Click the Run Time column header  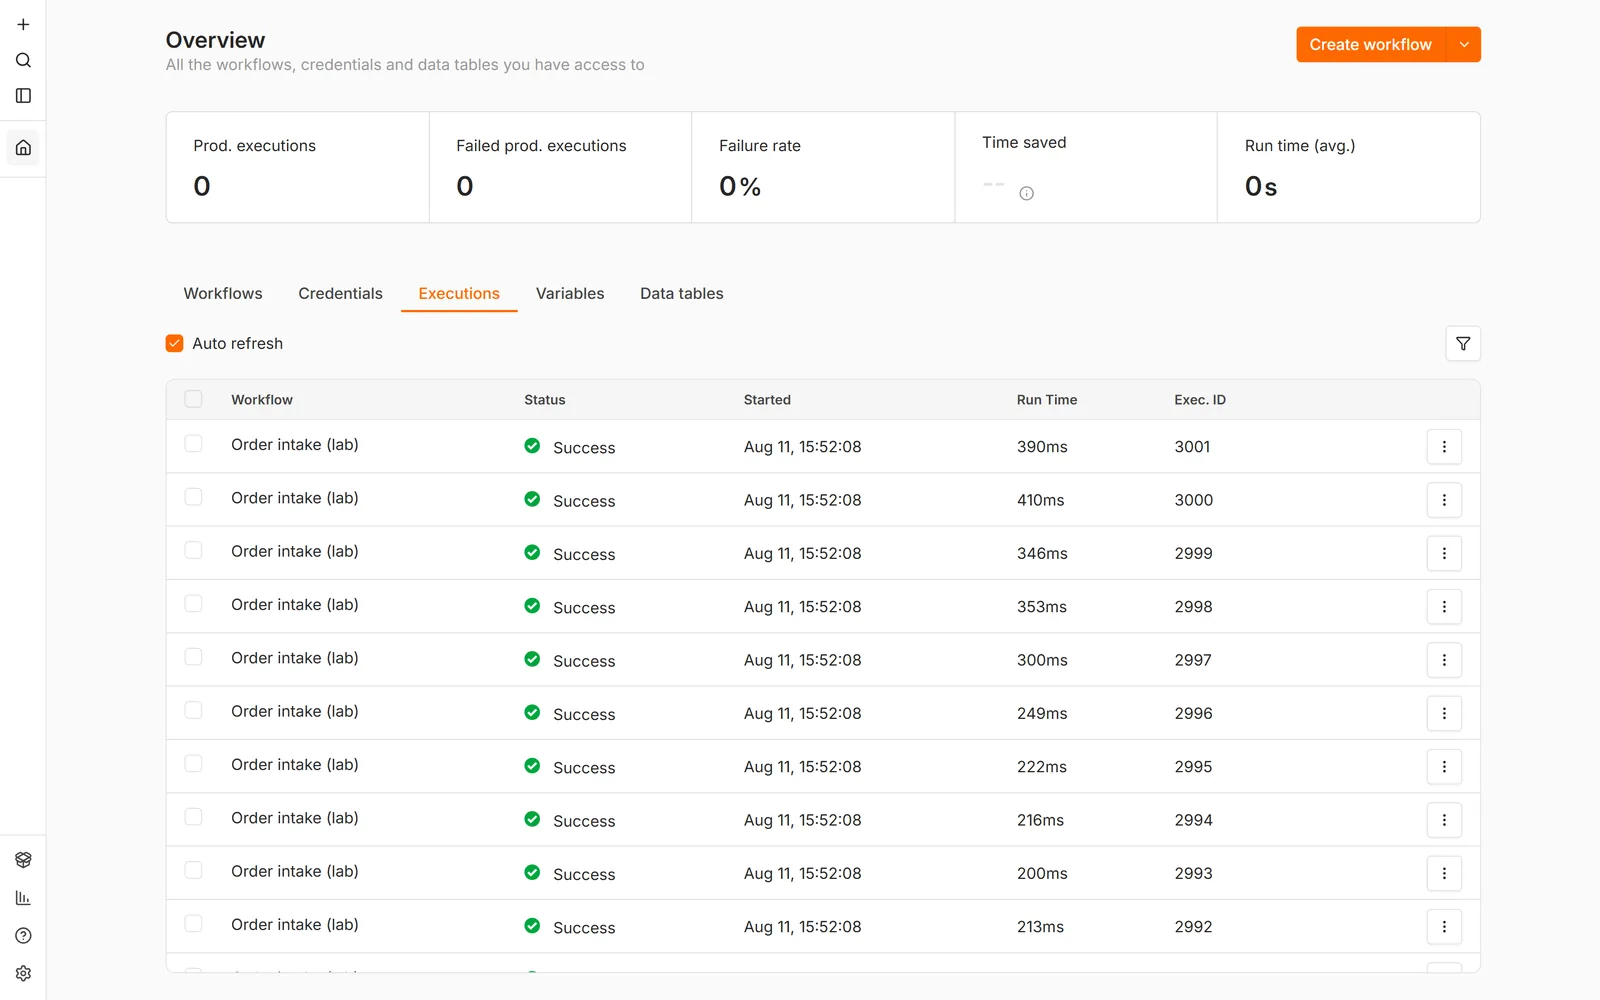tap(1047, 400)
